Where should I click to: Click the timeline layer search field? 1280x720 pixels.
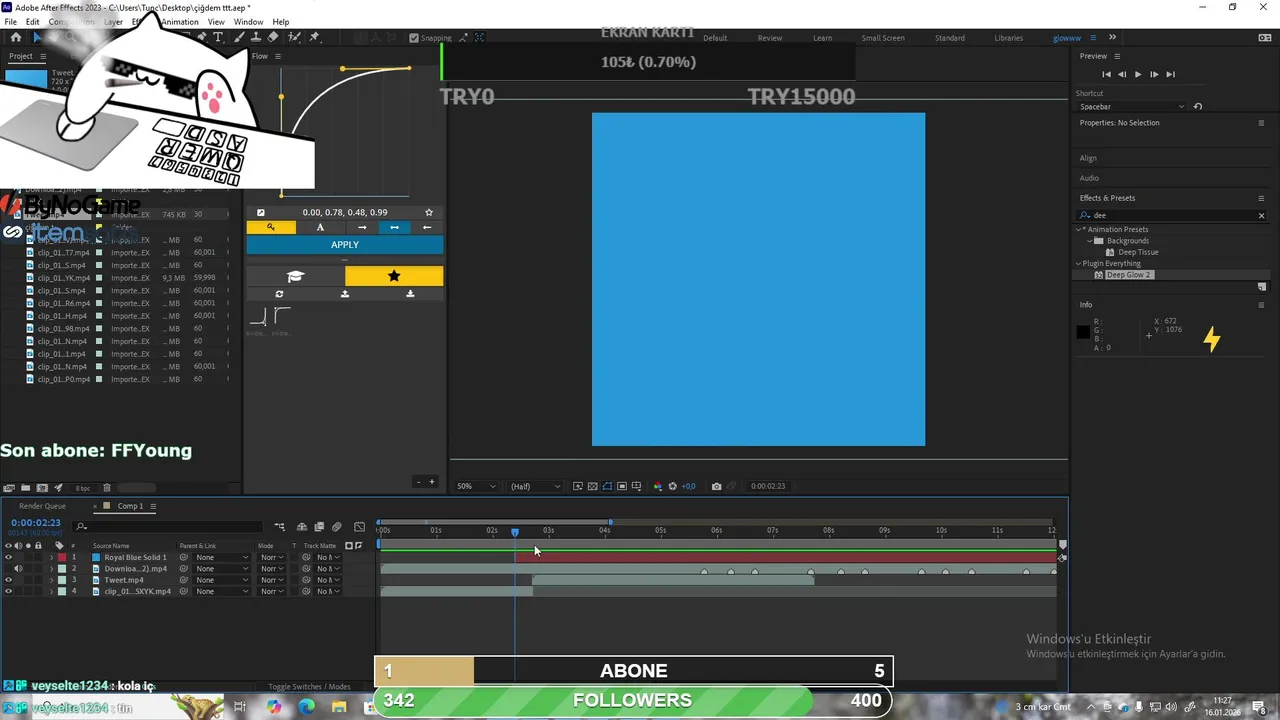click(168, 527)
